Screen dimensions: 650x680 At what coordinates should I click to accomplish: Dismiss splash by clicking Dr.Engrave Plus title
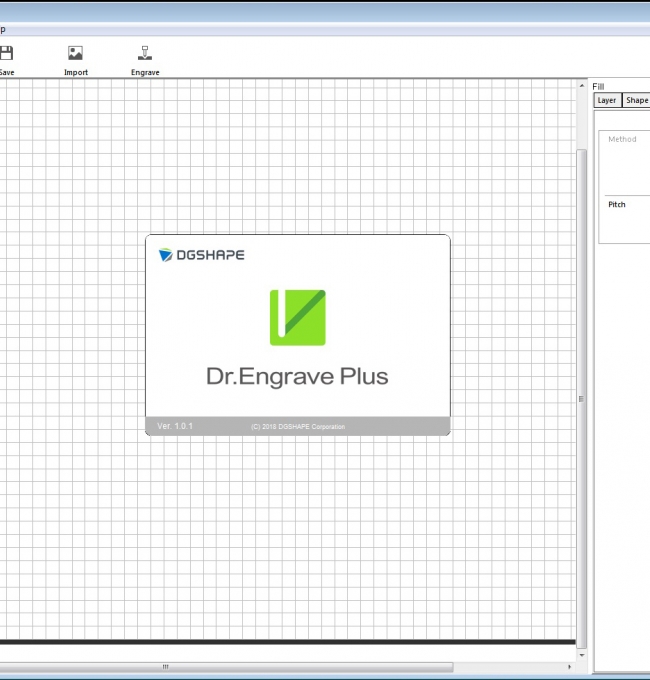(x=297, y=376)
